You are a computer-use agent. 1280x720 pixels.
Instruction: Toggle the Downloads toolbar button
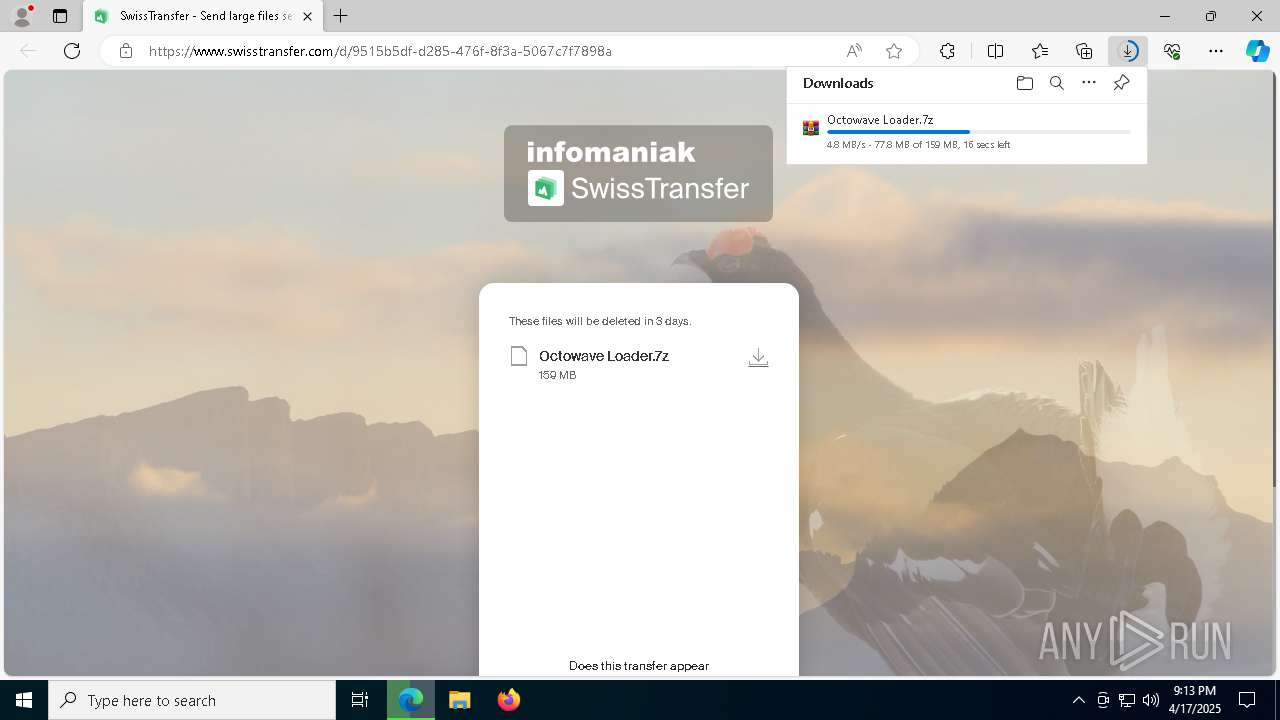coord(1128,51)
